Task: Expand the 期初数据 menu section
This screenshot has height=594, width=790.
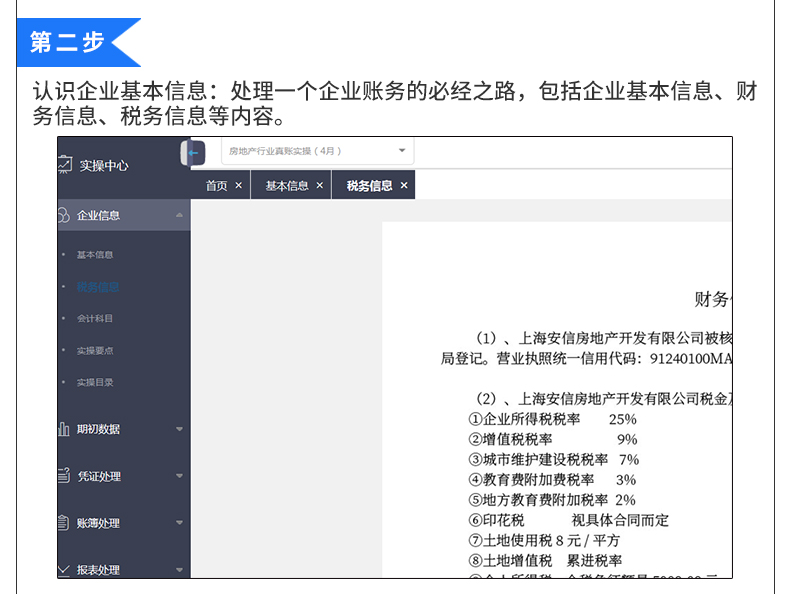Action: [x=179, y=429]
